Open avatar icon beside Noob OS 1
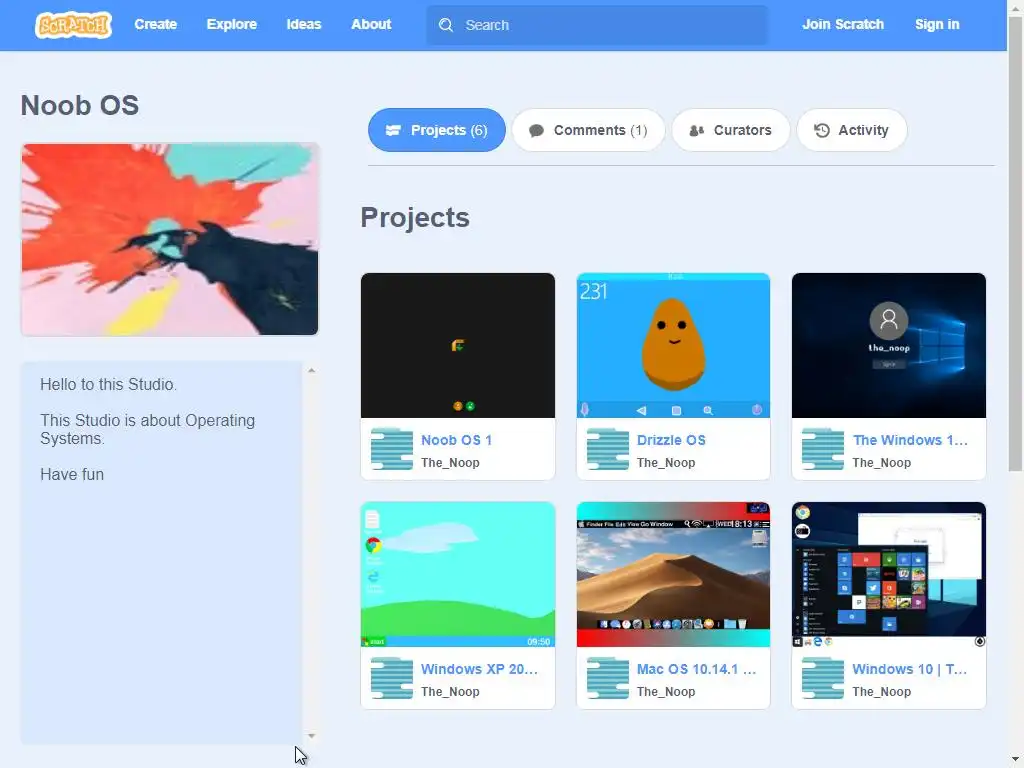 click(392, 449)
